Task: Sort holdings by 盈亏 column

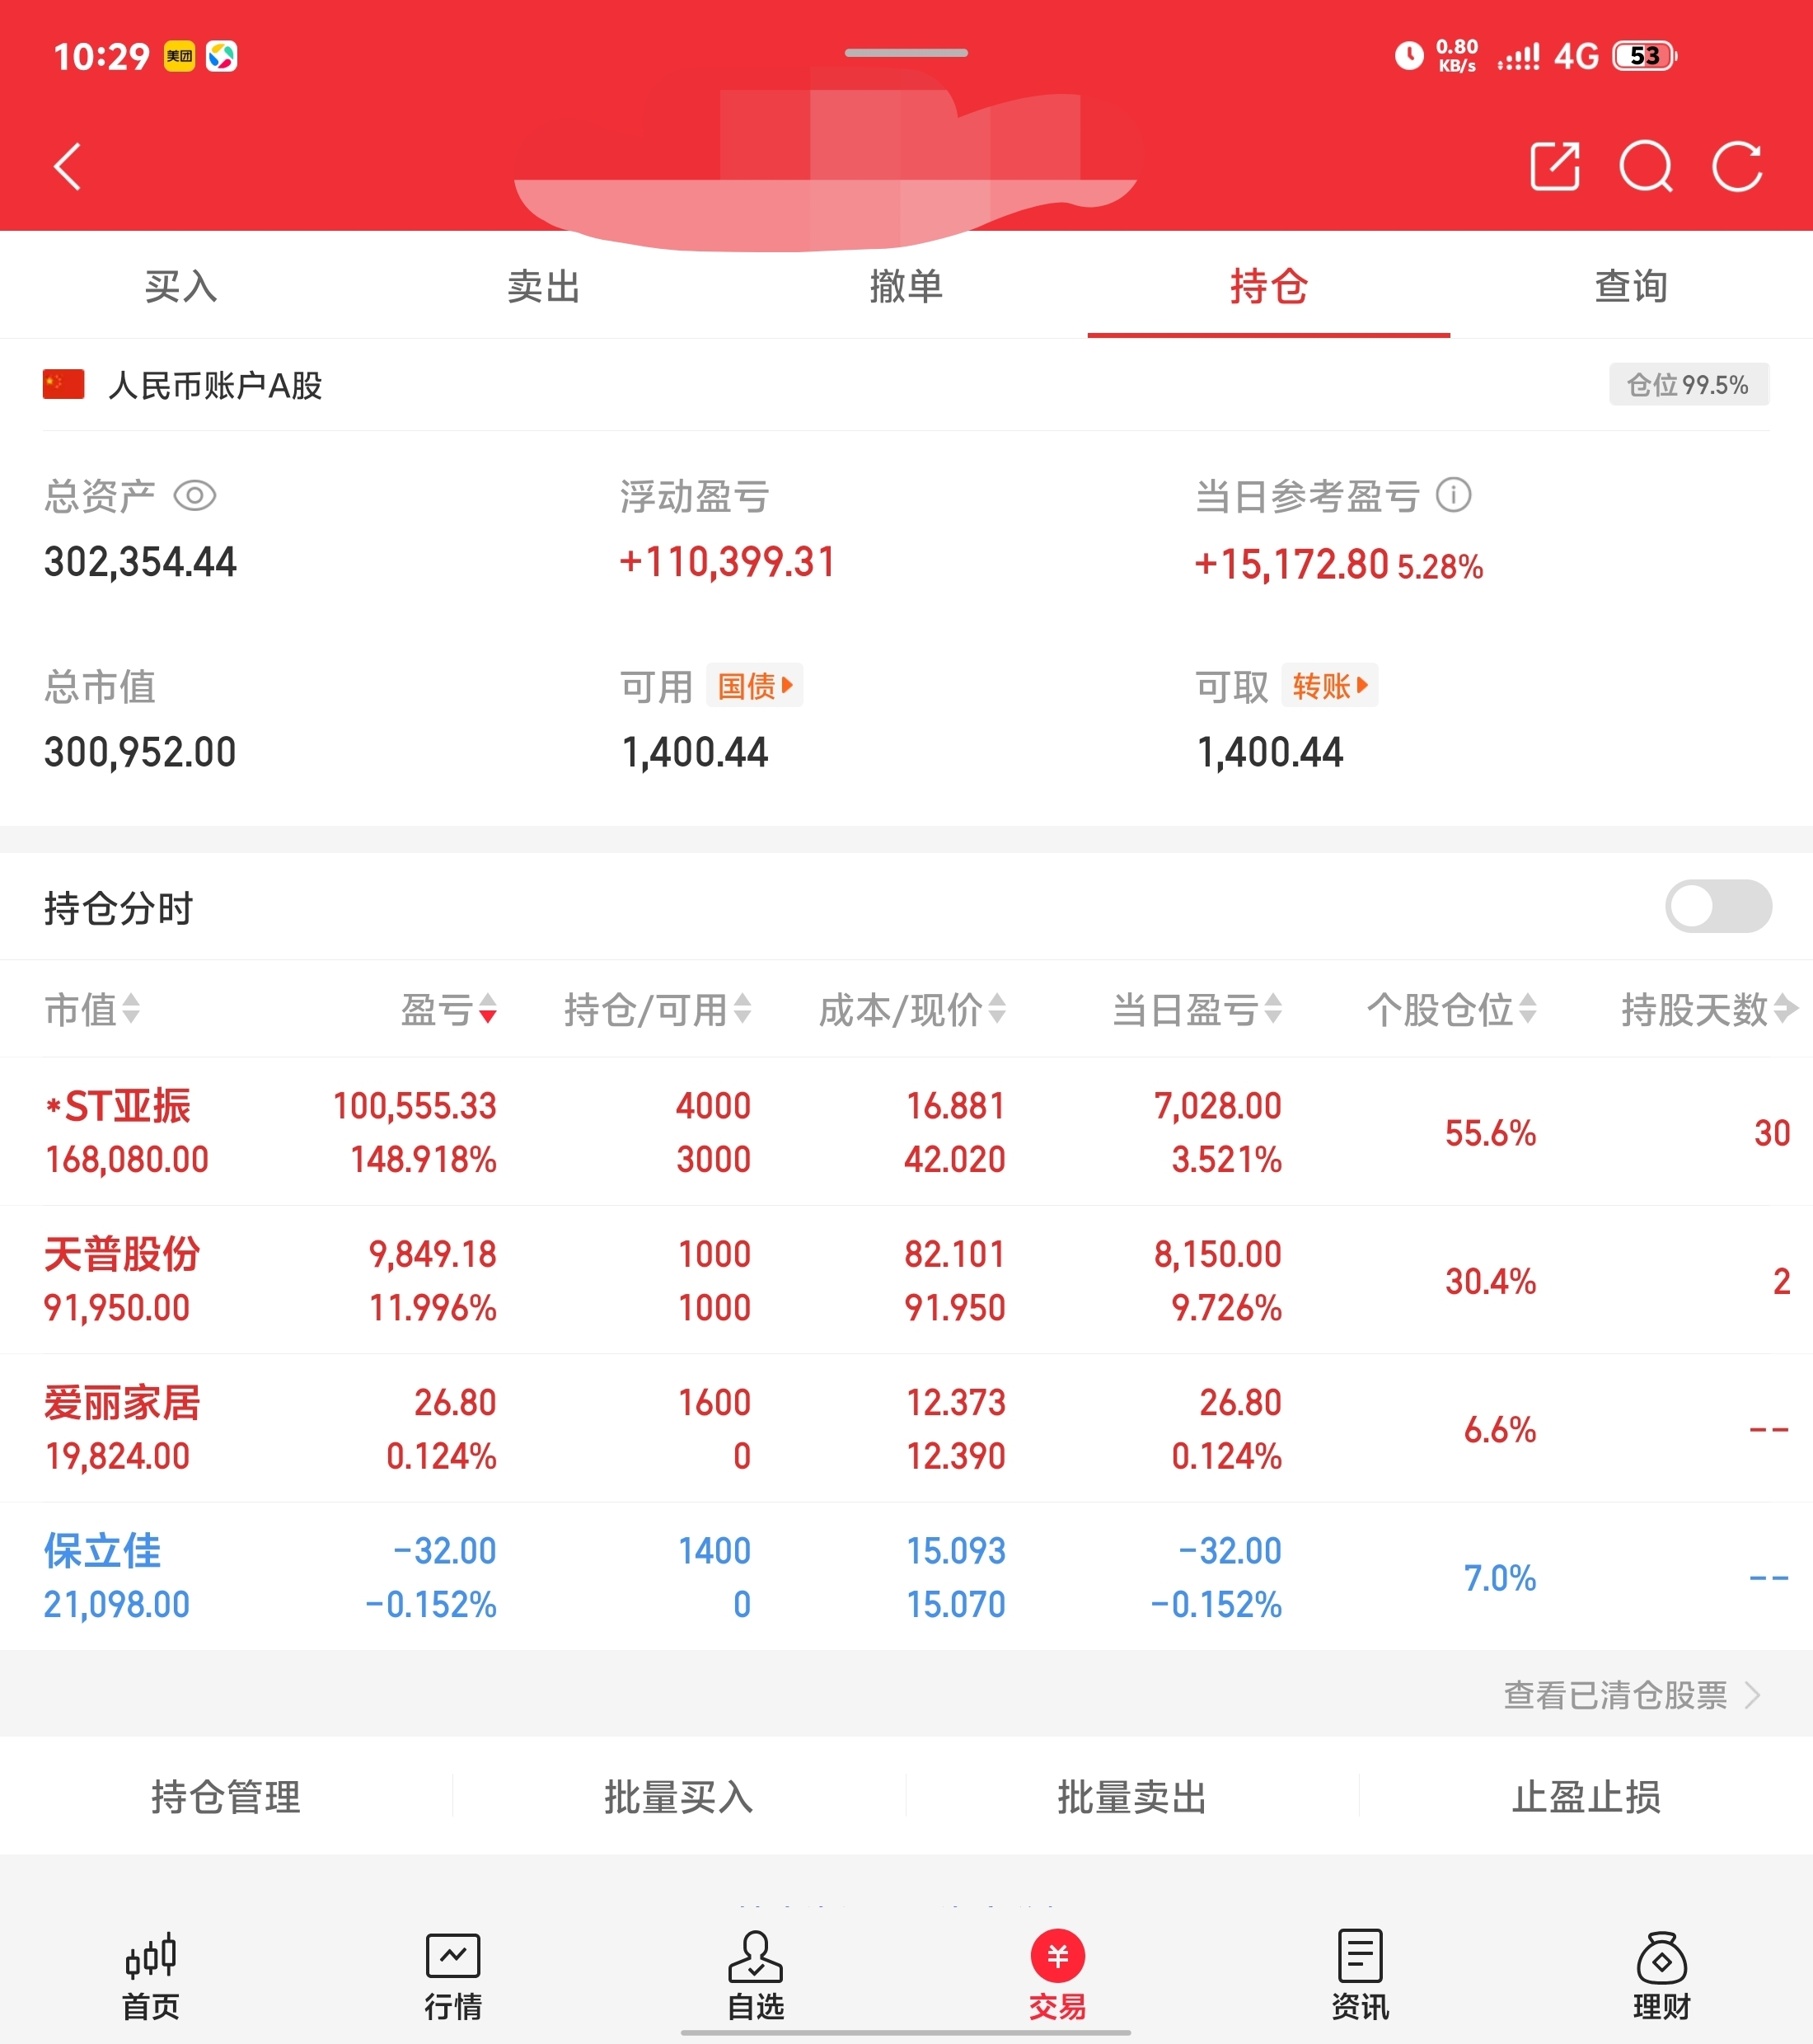Action: click(449, 1010)
